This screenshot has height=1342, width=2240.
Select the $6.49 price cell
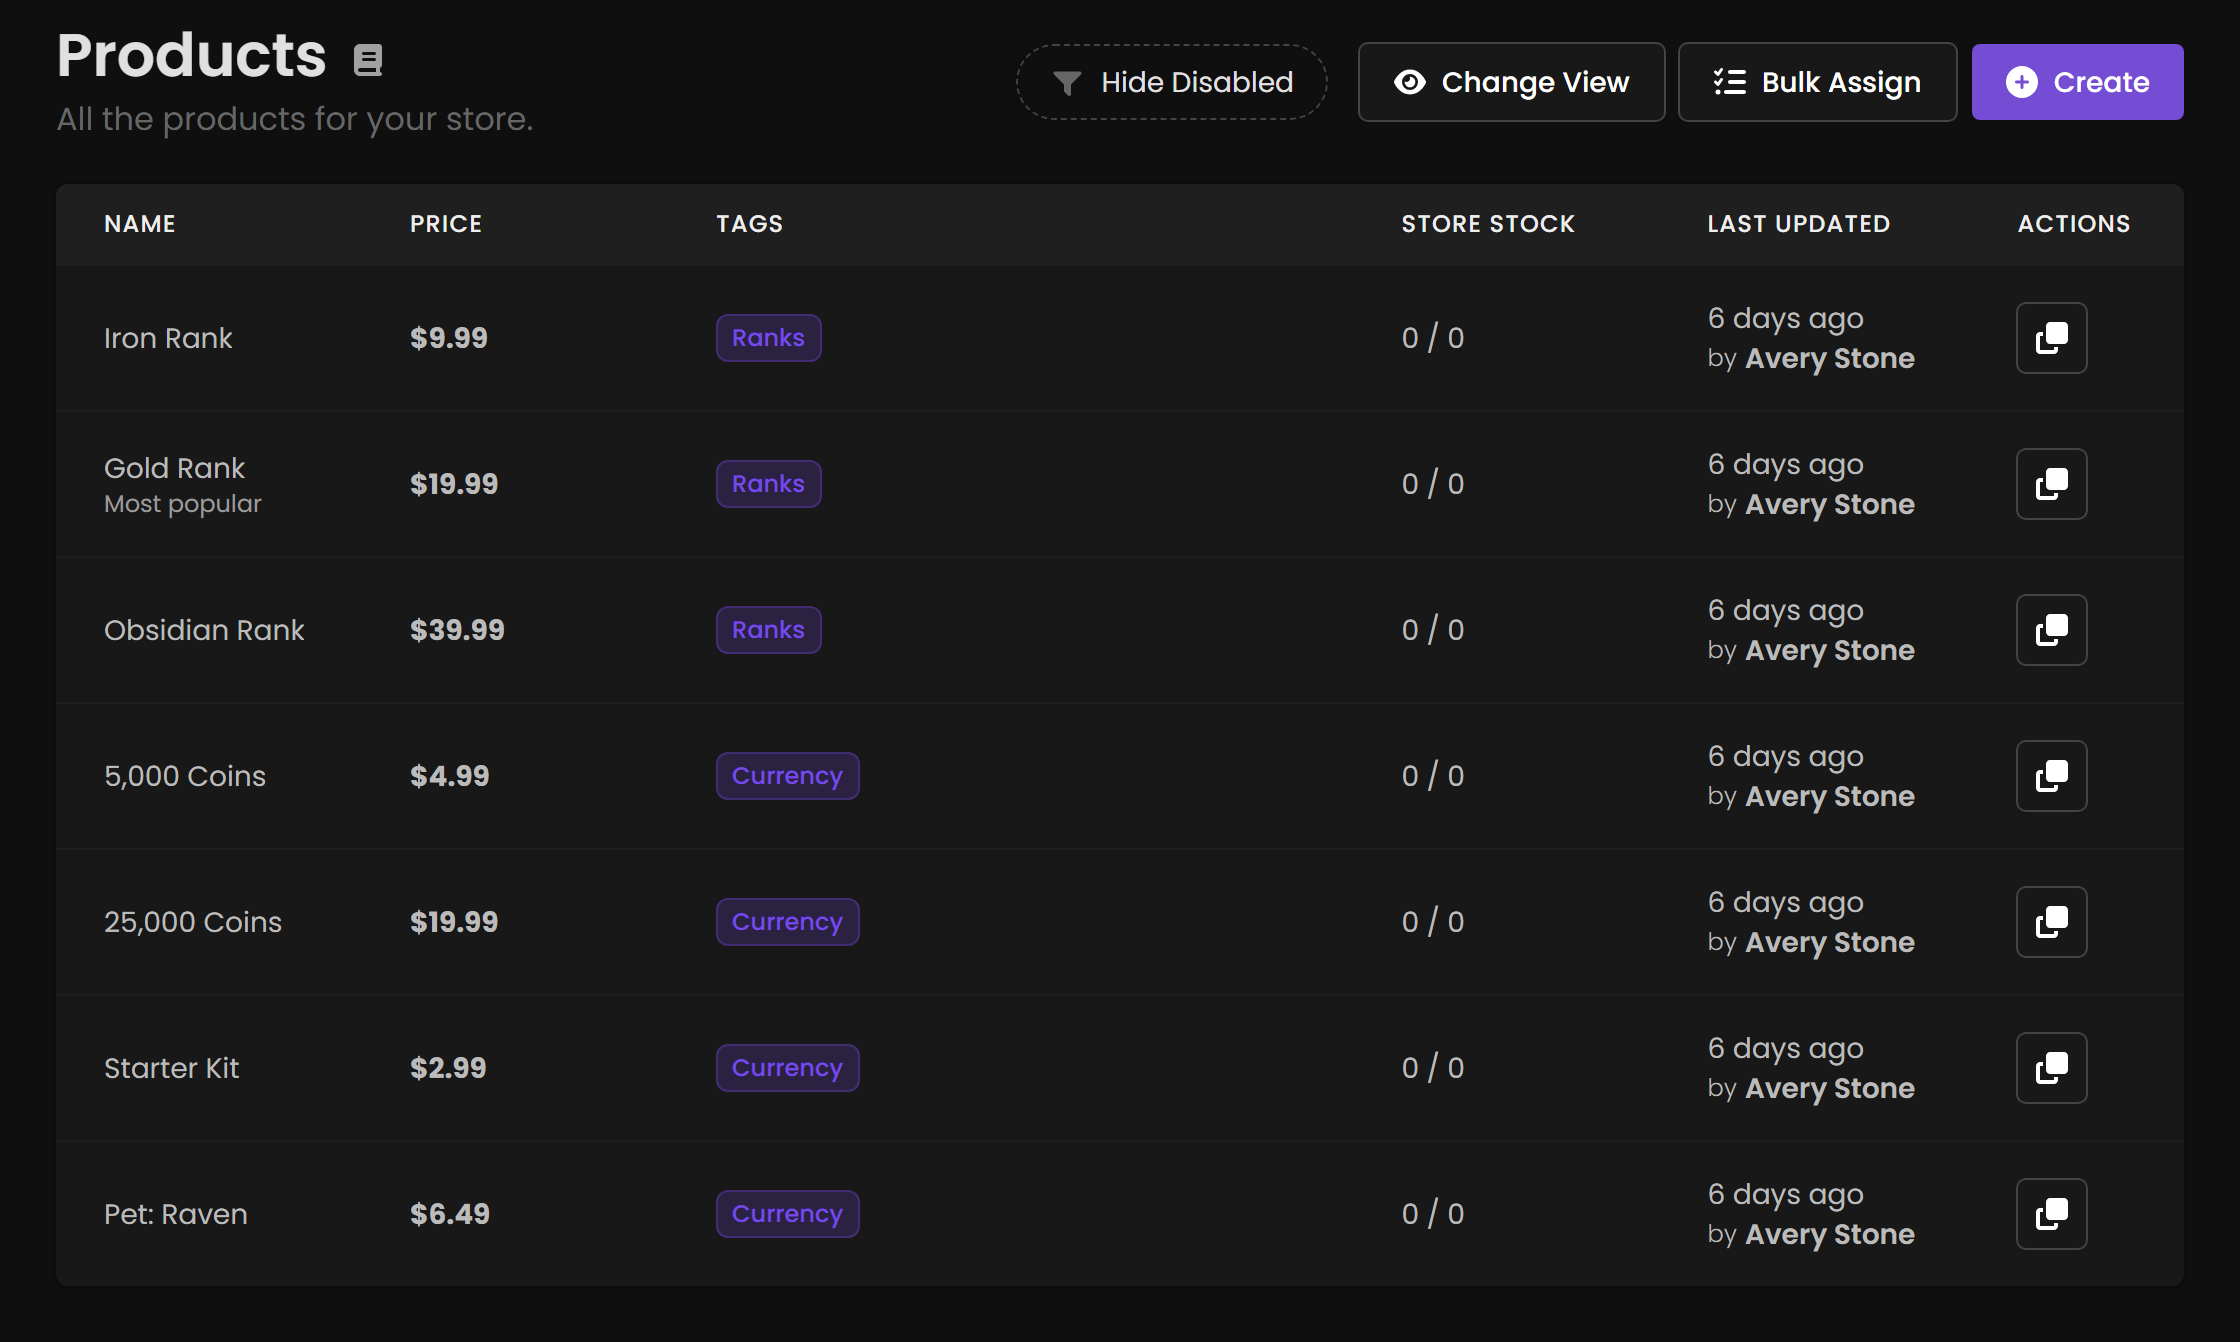pyautogui.click(x=450, y=1214)
